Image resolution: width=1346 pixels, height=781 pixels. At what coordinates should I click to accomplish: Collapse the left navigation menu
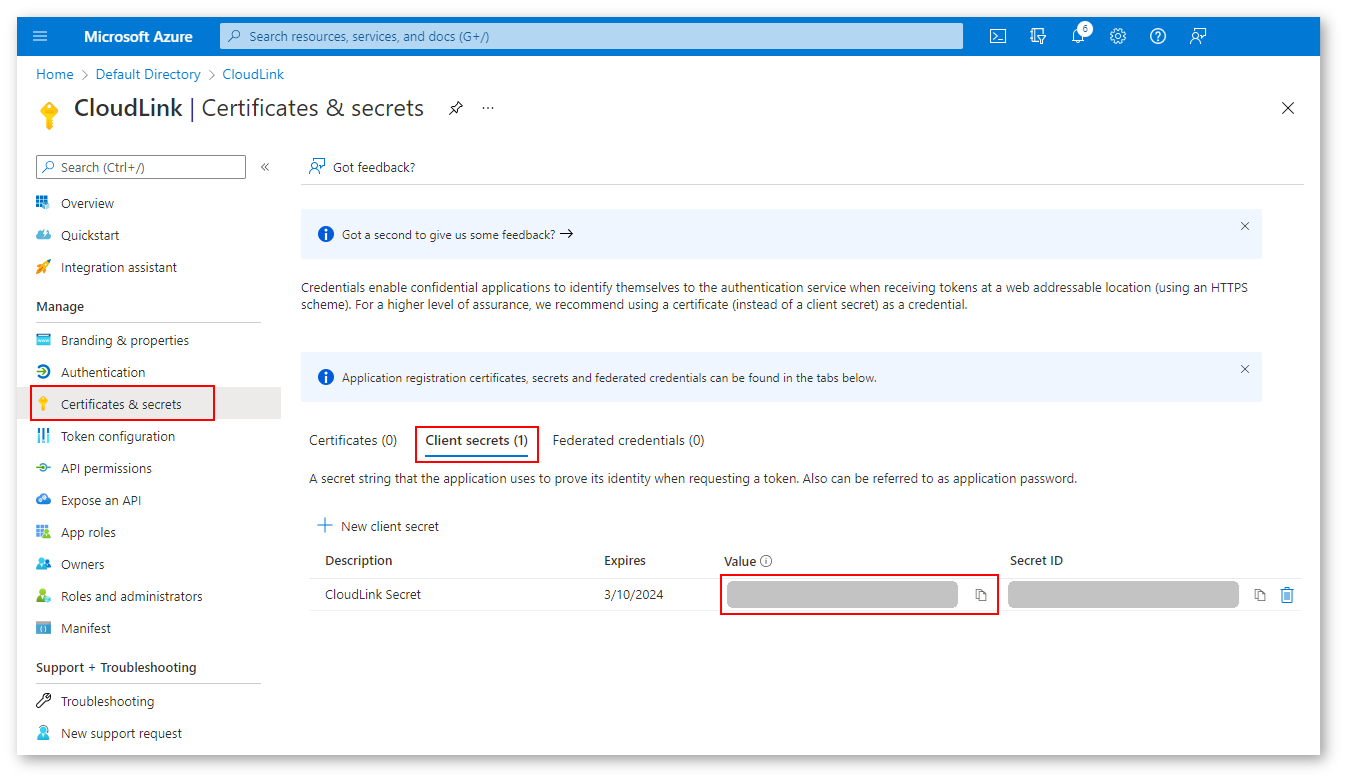265,167
